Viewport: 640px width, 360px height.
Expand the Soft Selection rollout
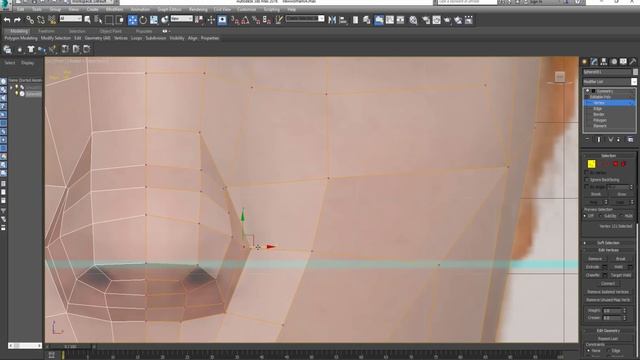[608, 243]
